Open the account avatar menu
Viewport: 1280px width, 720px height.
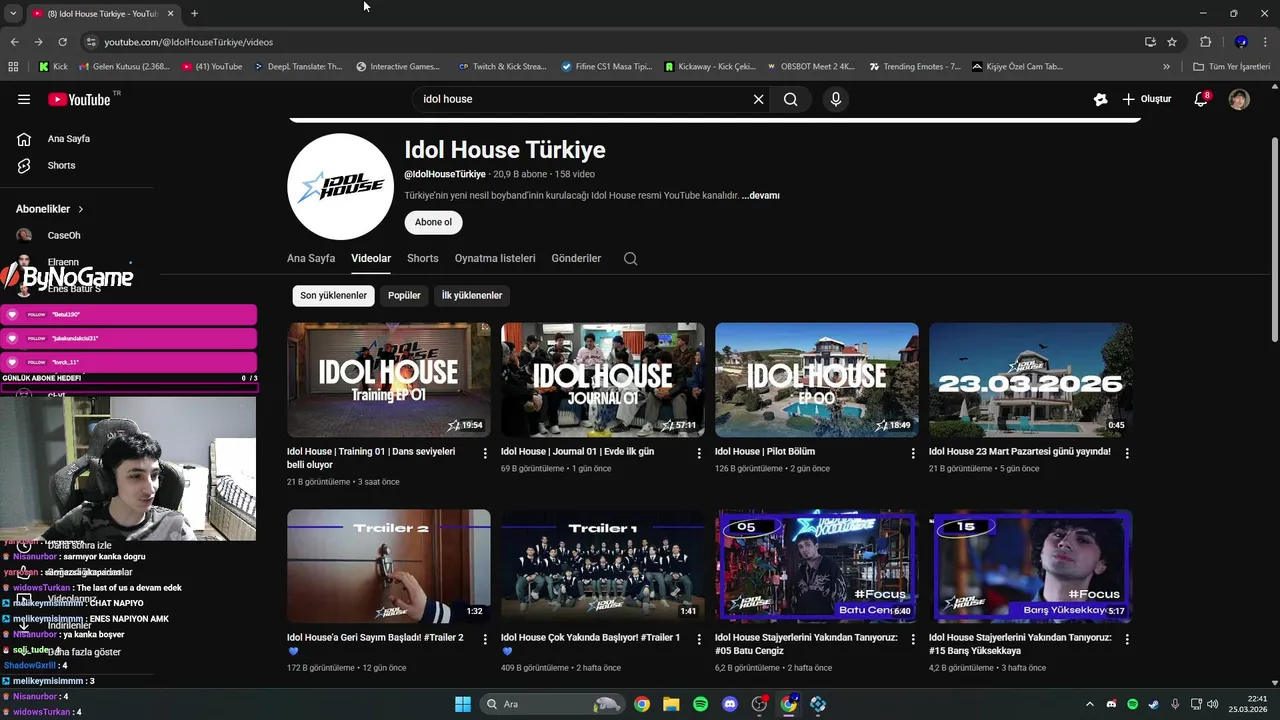(x=1239, y=99)
